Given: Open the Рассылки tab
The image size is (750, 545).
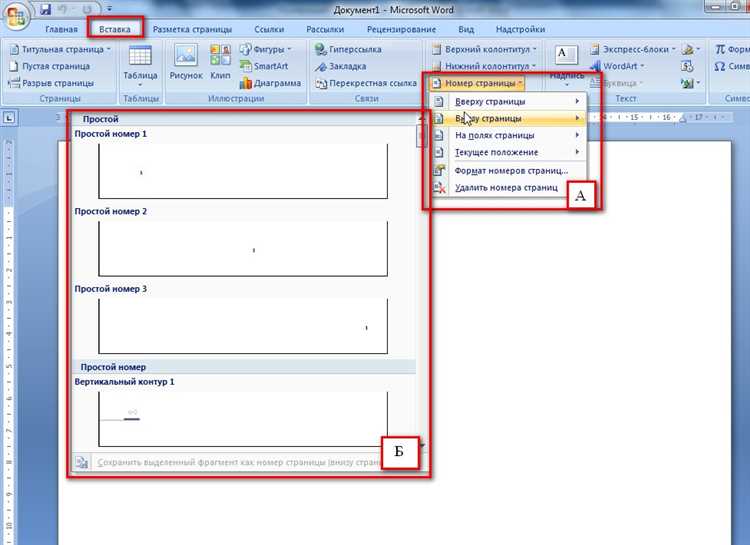Looking at the screenshot, I should [325, 29].
